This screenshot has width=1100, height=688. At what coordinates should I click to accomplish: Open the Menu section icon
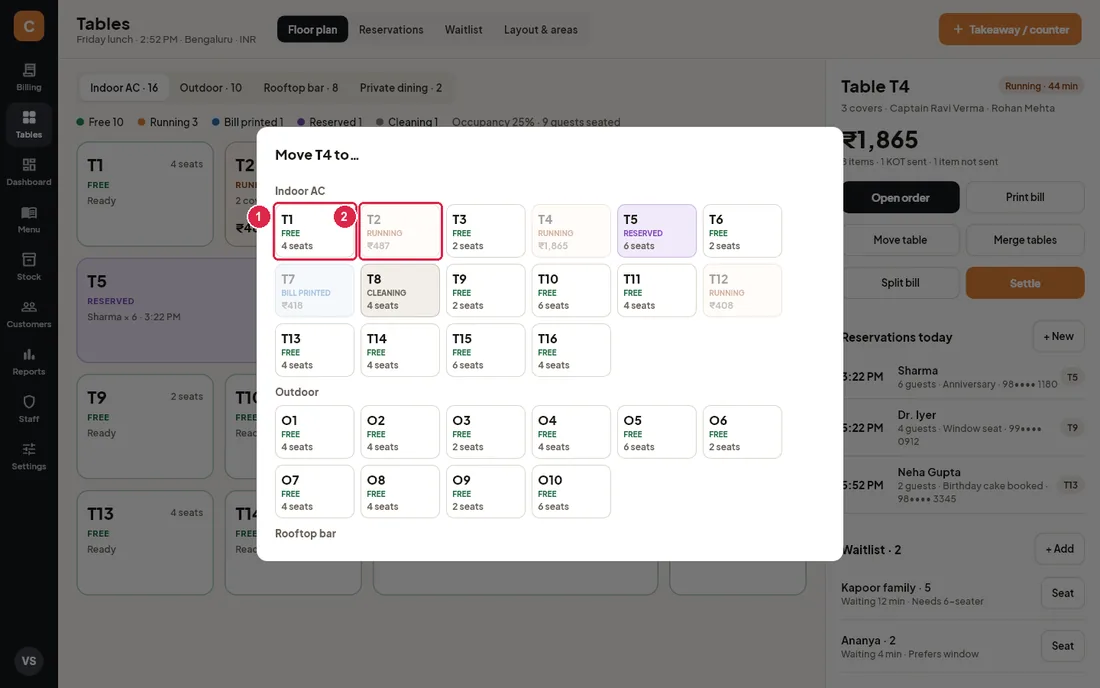coord(29,220)
